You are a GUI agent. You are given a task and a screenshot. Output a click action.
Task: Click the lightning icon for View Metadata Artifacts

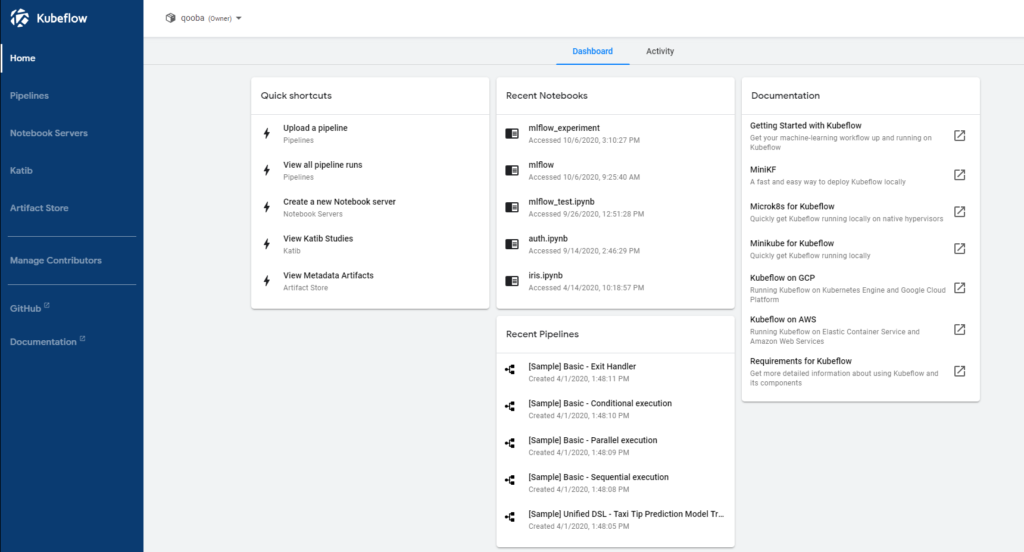pos(266,281)
